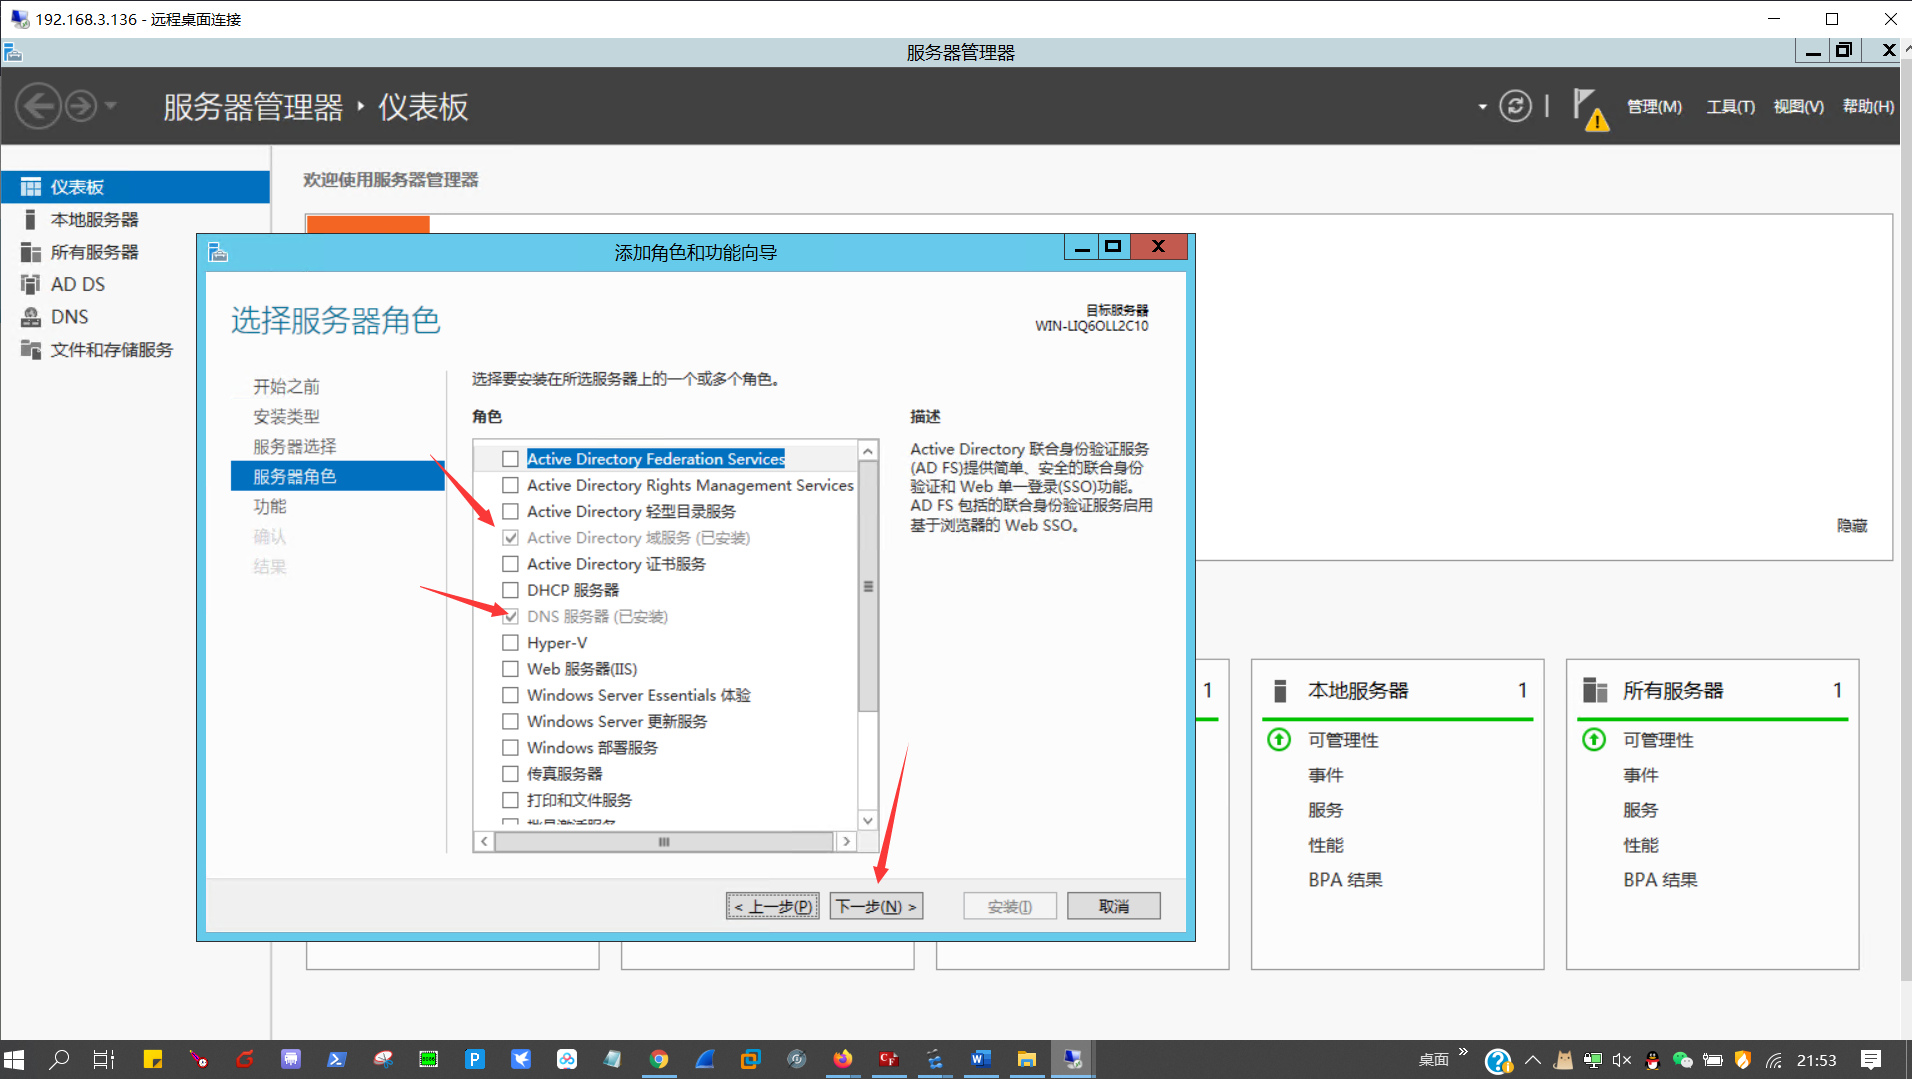
Task: Open Firefox from the taskbar
Action: 842,1059
